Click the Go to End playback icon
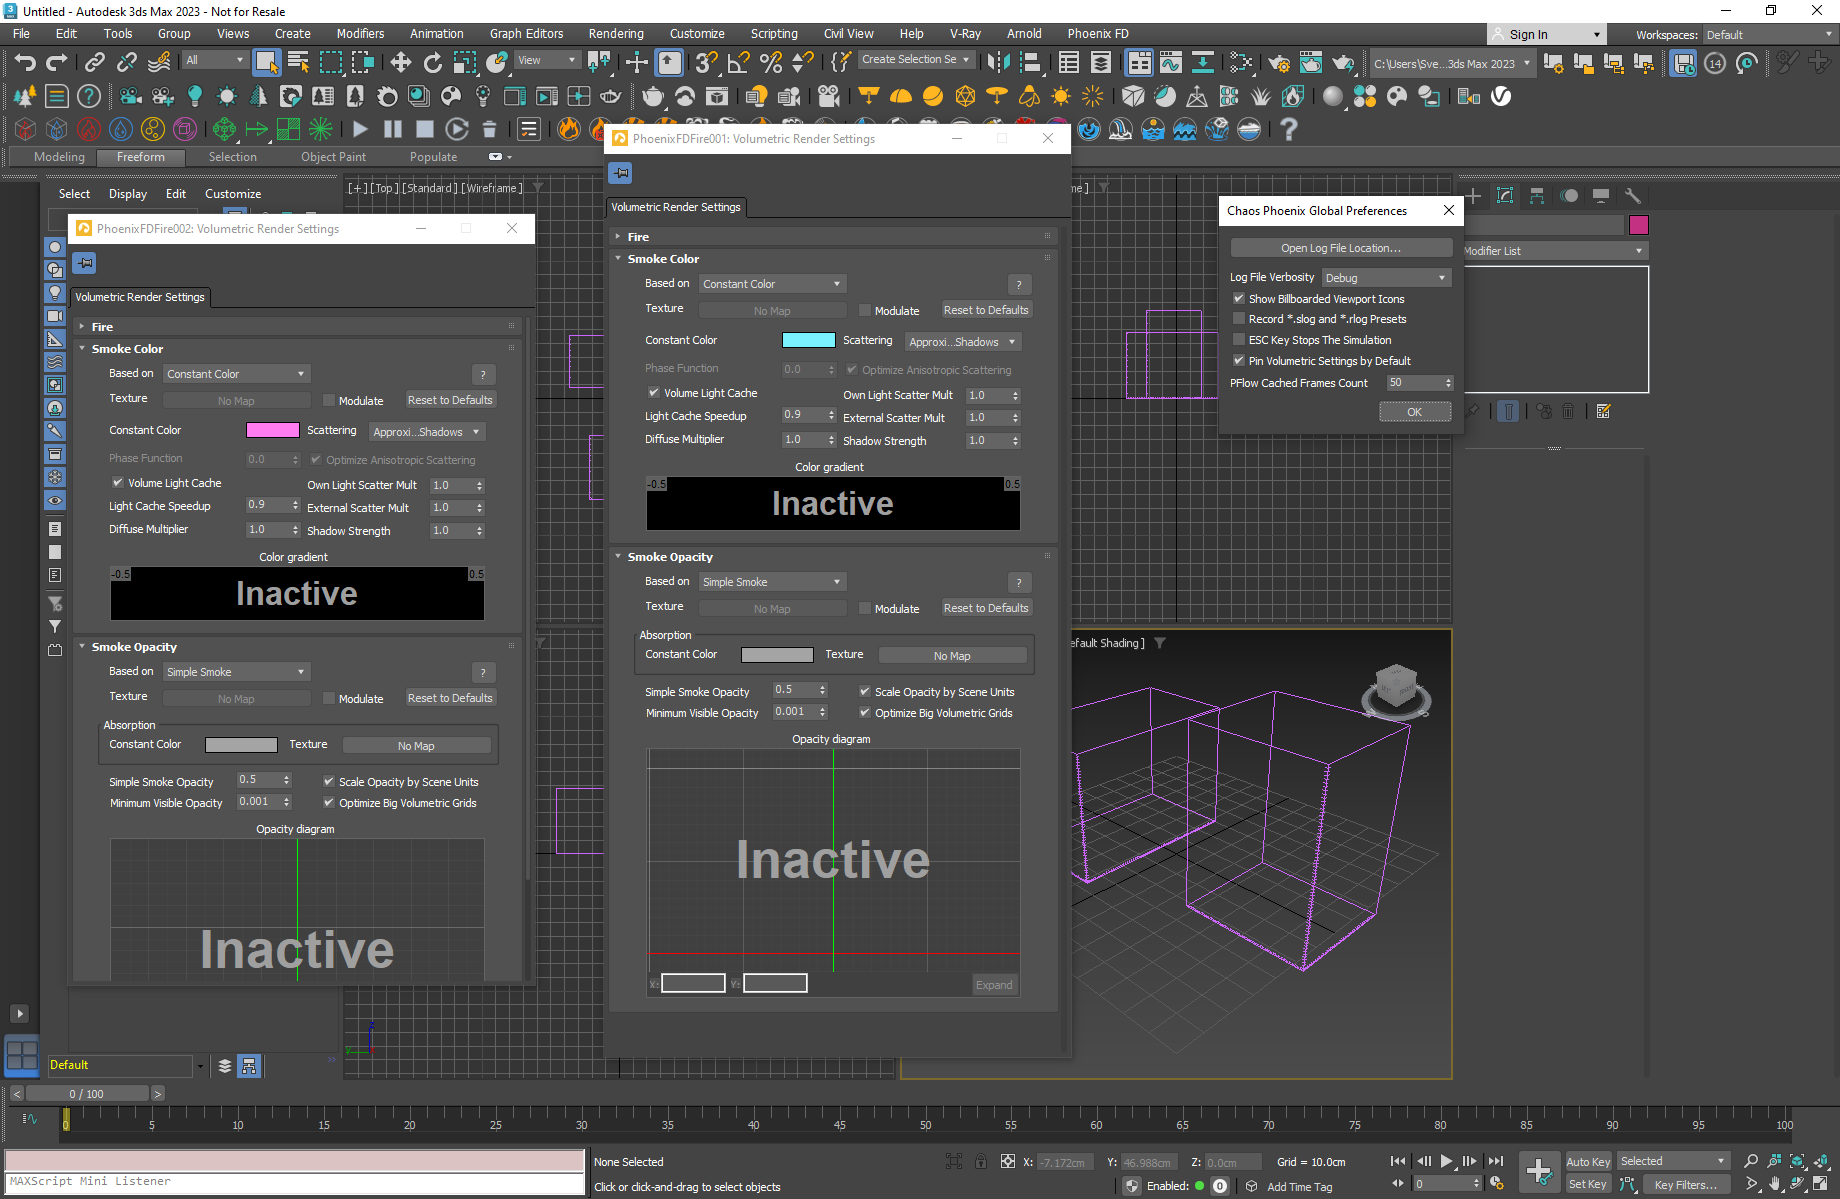This screenshot has height=1199, width=1840. click(1496, 1161)
